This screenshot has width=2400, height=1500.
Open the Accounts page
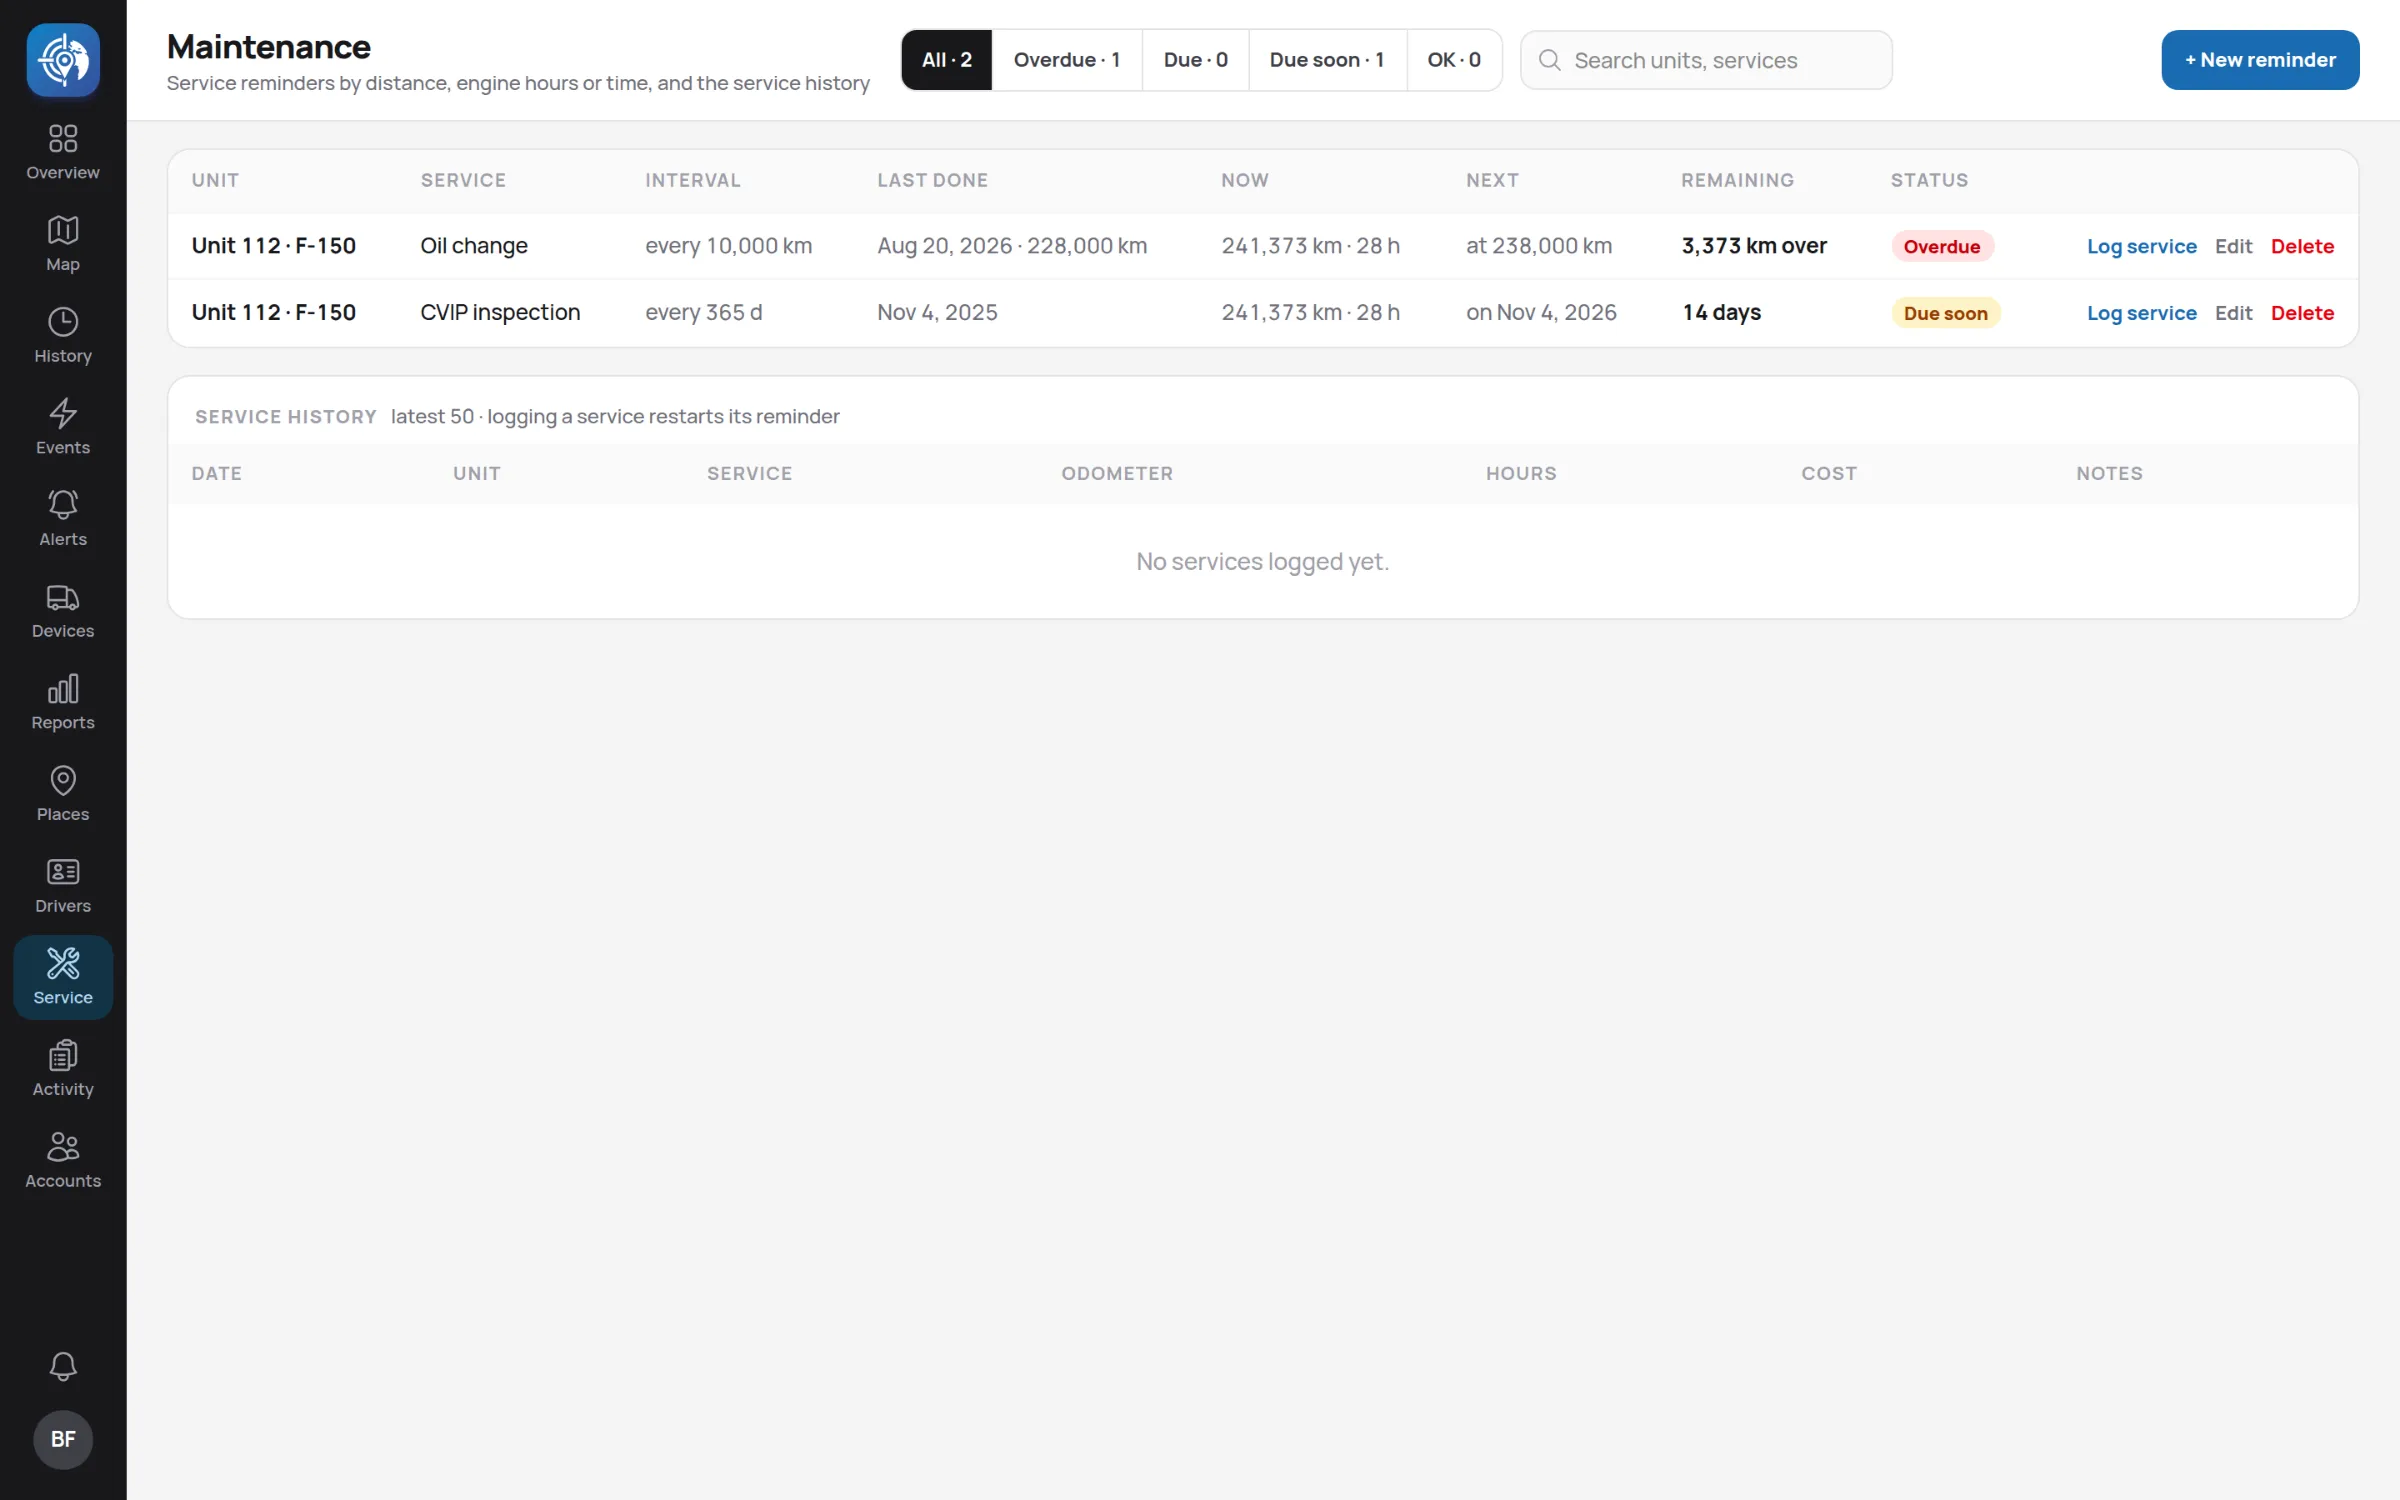(x=63, y=1161)
